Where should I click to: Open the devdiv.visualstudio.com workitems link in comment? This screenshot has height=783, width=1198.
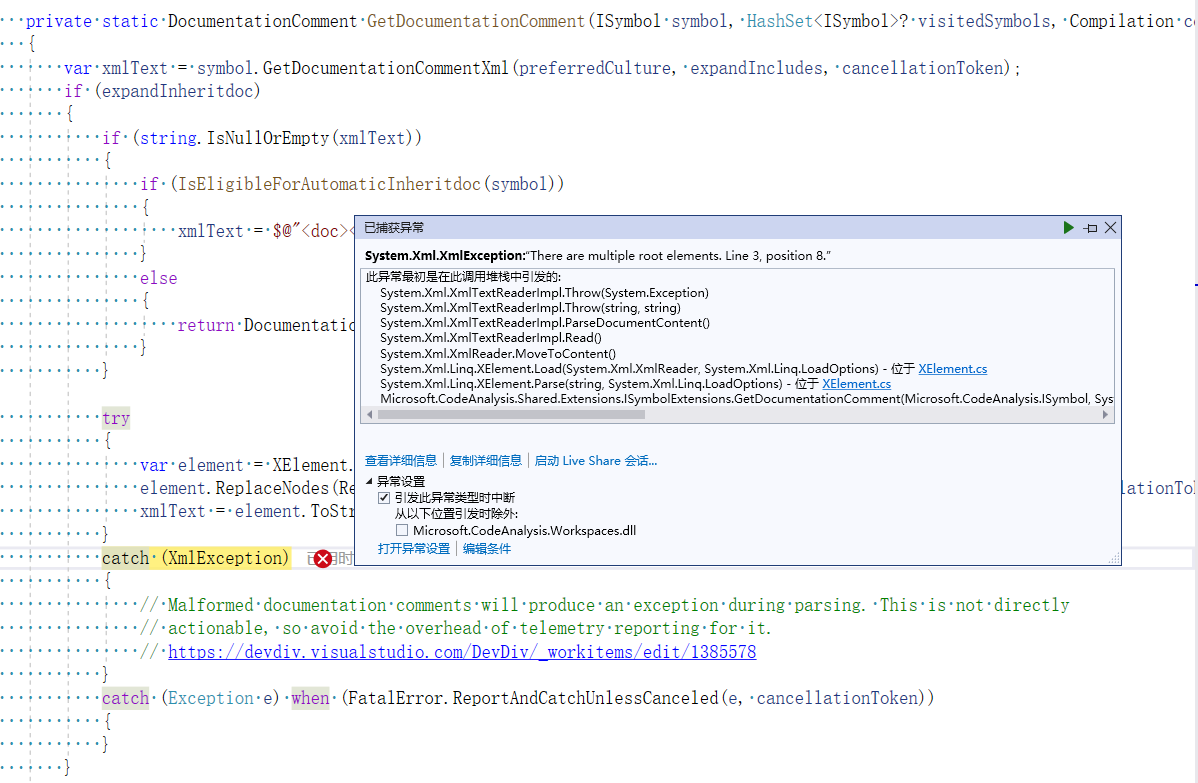point(461,652)
